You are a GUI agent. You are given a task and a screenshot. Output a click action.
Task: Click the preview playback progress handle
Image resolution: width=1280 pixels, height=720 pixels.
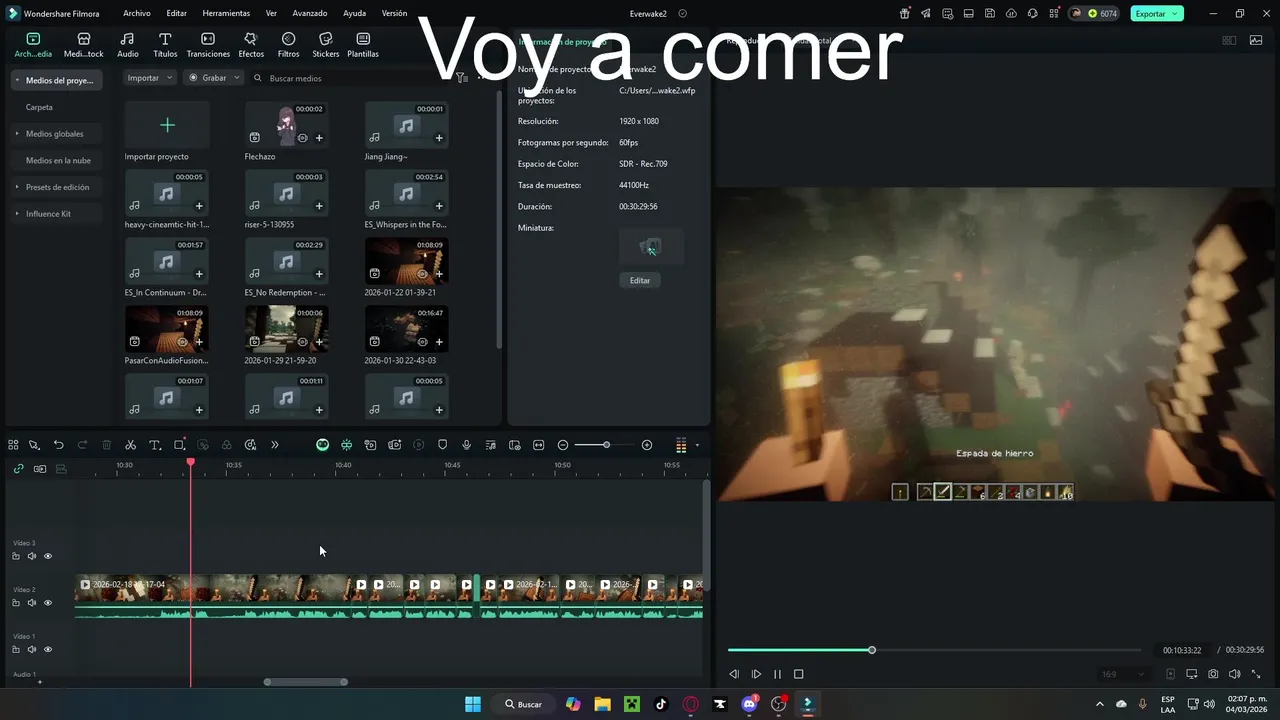[872, 650]
